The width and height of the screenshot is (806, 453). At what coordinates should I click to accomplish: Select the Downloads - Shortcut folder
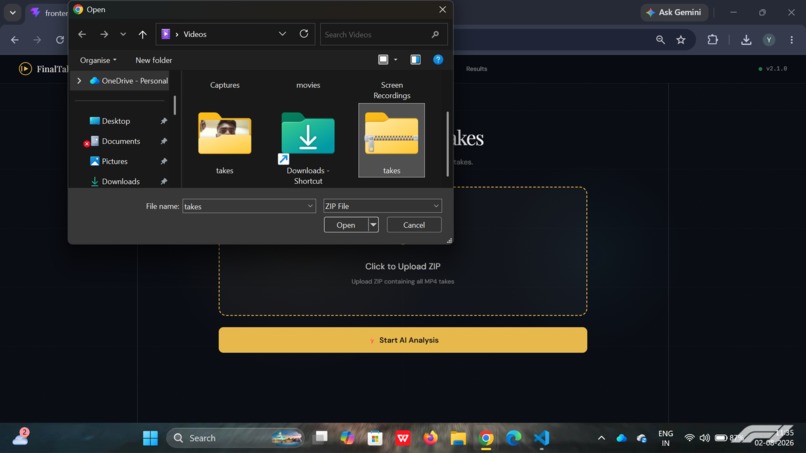pyautogui.click(x=308, y=147)
